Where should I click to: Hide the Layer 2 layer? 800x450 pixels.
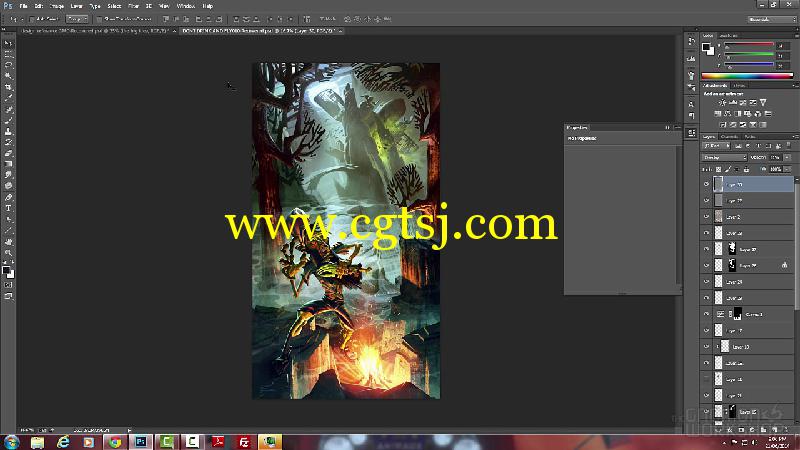click(707, 217)
